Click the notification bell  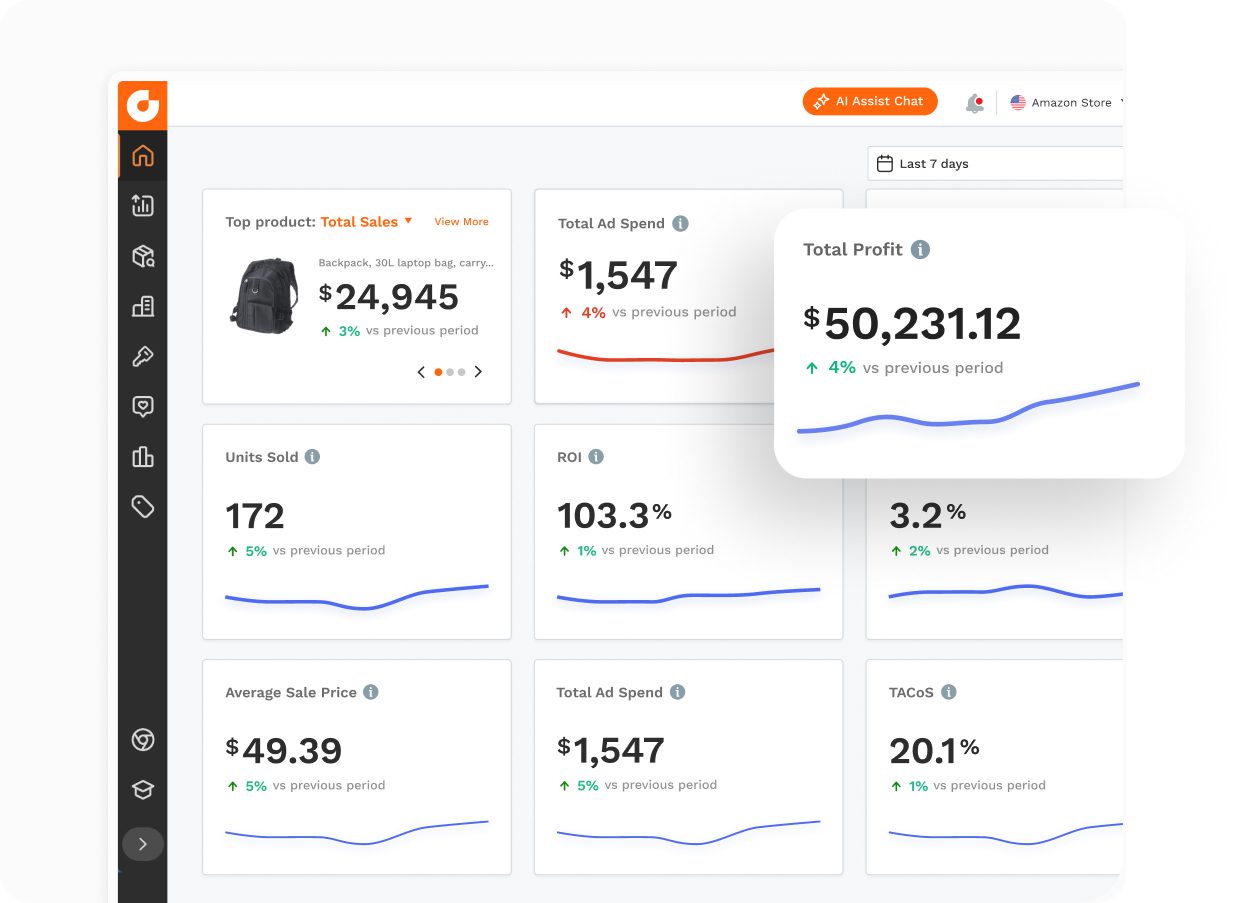tap(974, 101)
